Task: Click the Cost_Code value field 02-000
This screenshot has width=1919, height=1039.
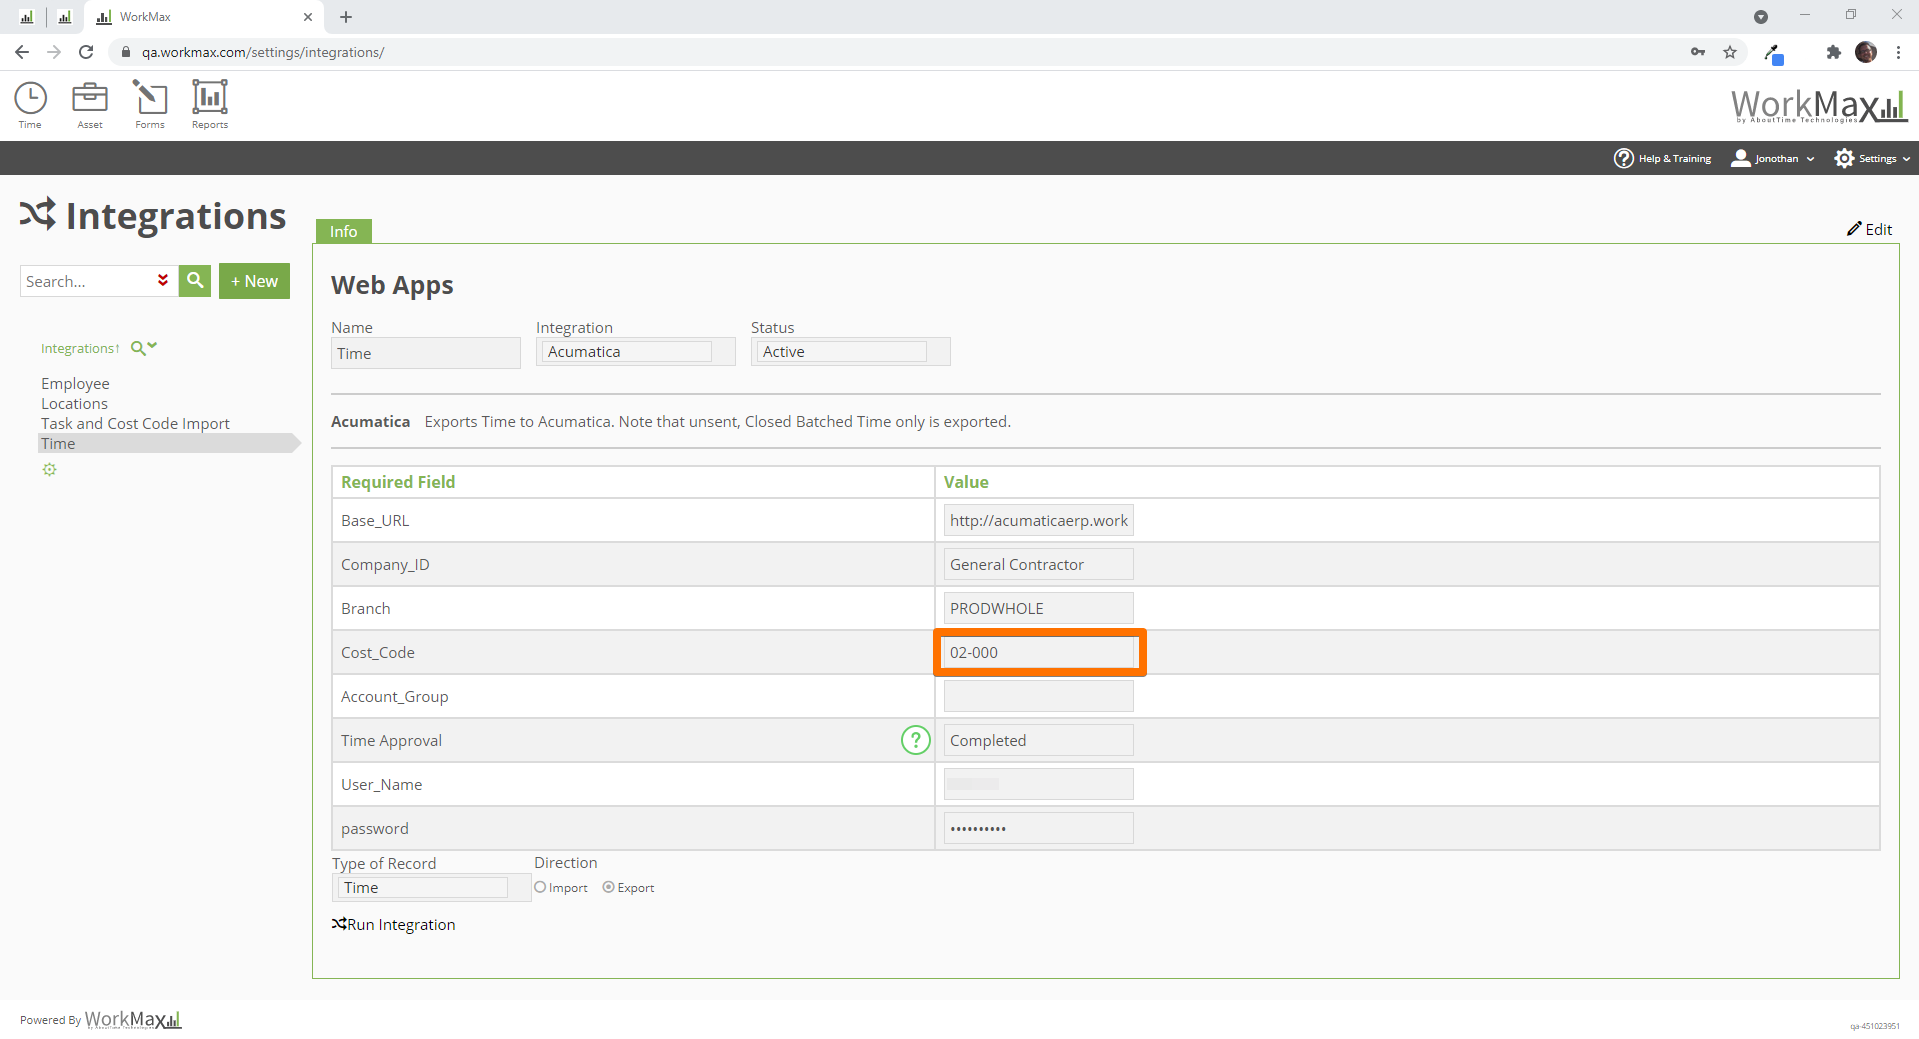Action: pos(1039,652)
